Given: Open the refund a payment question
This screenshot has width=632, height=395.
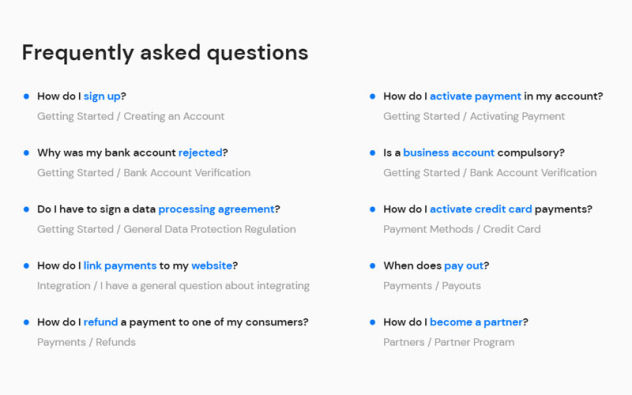Looking at the screenshot, I should click(173, 322).
